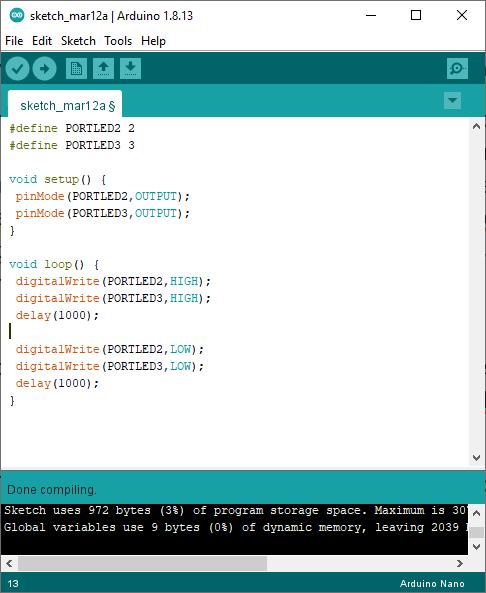The width and height of the screenshot is (486, 593).
Task: Click the '#define PORTLED3 3' line
Action: click(x=72, y=145)
